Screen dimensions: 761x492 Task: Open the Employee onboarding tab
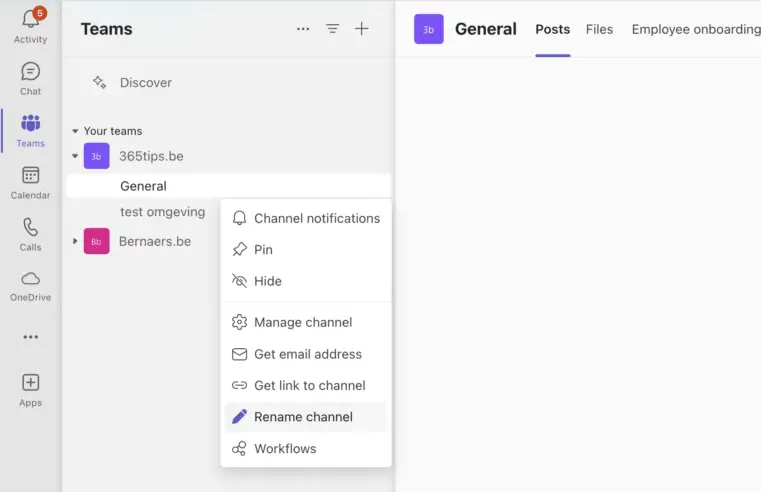[696, 30]
